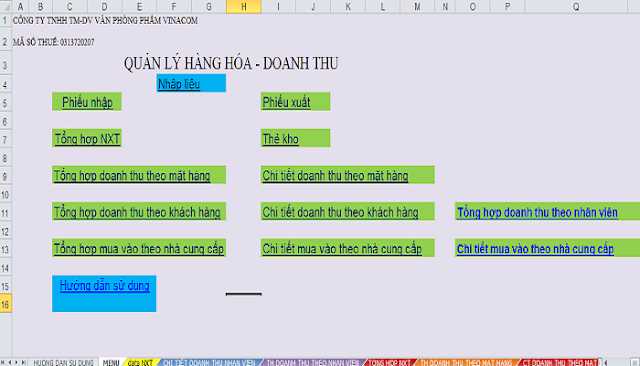
Task: Switch to HUONG DAN SU DUNG sheet tab
Action: (63, 362)
